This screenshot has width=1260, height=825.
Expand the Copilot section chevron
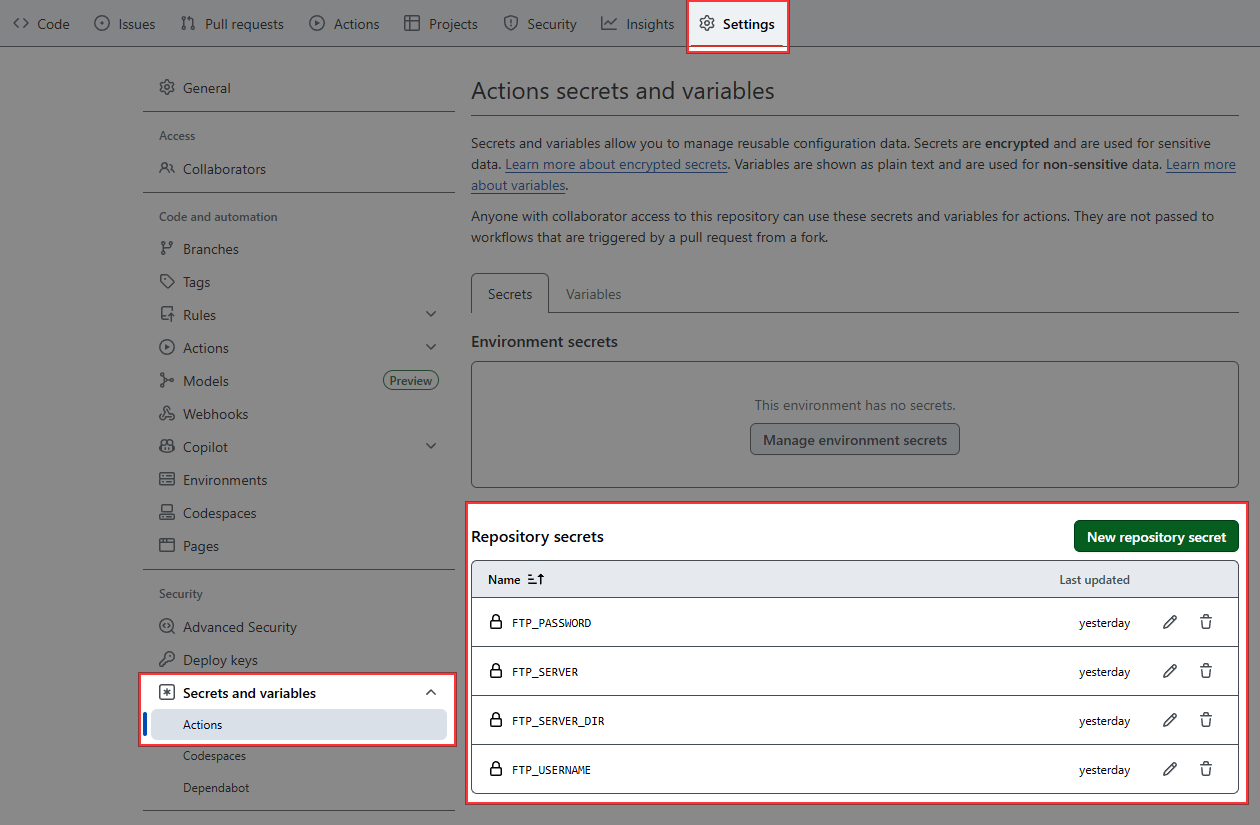point(431,447)
